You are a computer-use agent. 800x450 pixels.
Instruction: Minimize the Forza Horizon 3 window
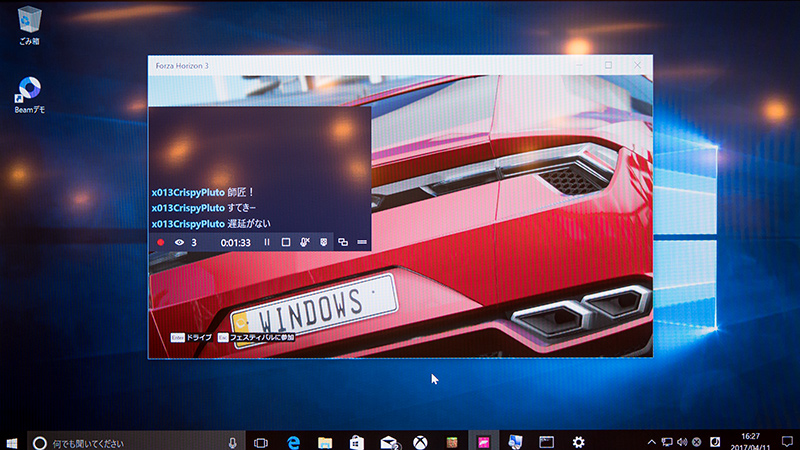(x=580, y=65)
